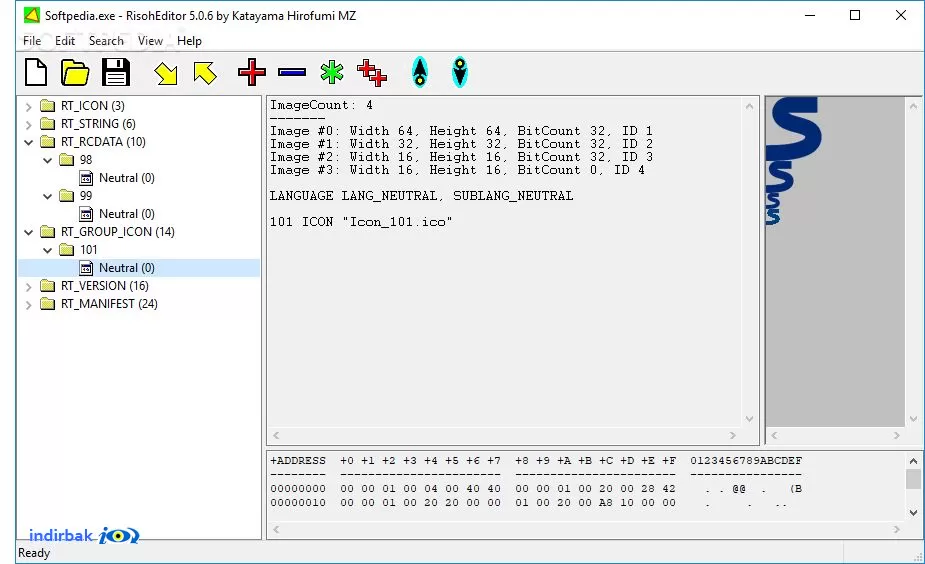Click the Image #0 Width 64 line
The width and height of the screenshot is (925, 564).
click(461, 131)
